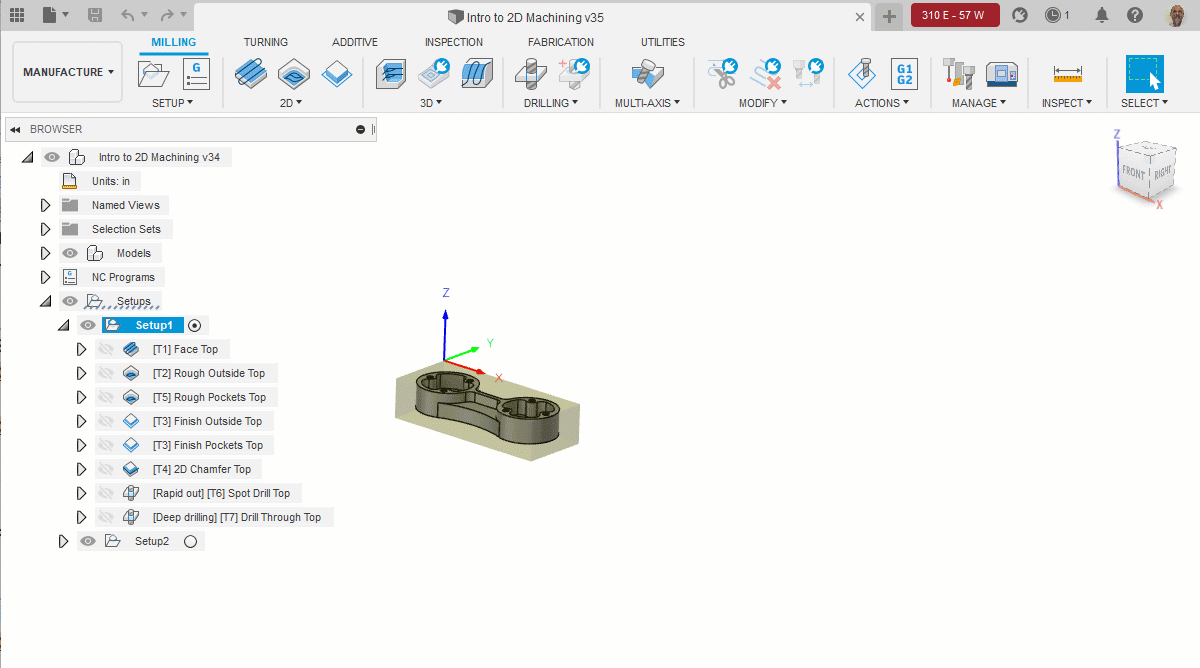The width and height of the screenshot is (1200, 668).
Task: Choose the 3D Pocket Clearing icon
Action: click(x=434, y=74)
